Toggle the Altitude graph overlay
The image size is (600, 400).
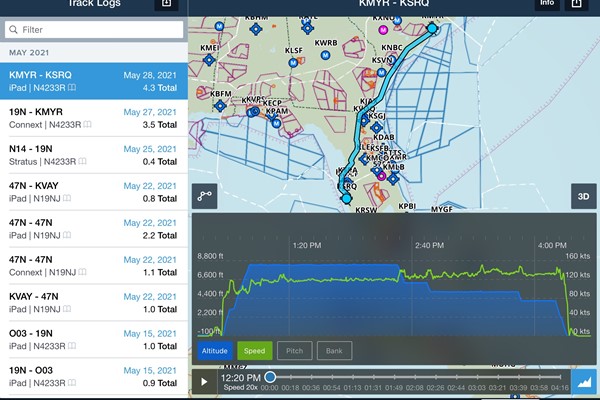(x=215, y=351)
